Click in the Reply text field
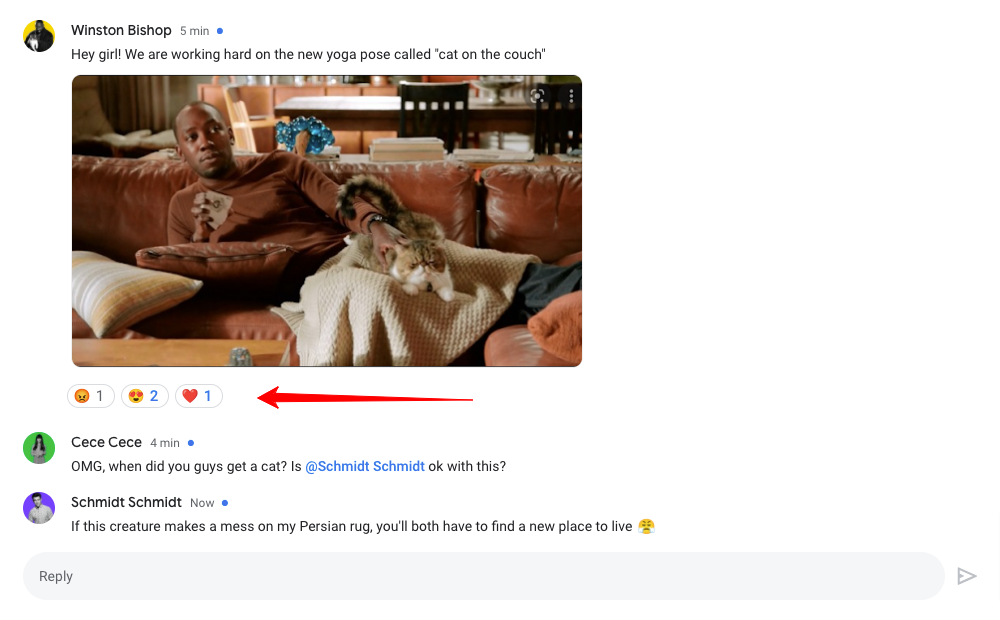1000x620 pixels. click(483, 576)
